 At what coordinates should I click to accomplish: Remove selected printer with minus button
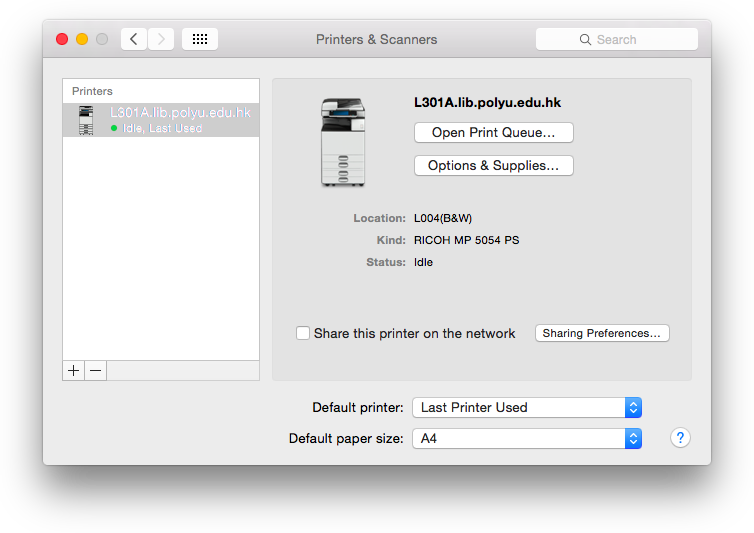[96, 370]
